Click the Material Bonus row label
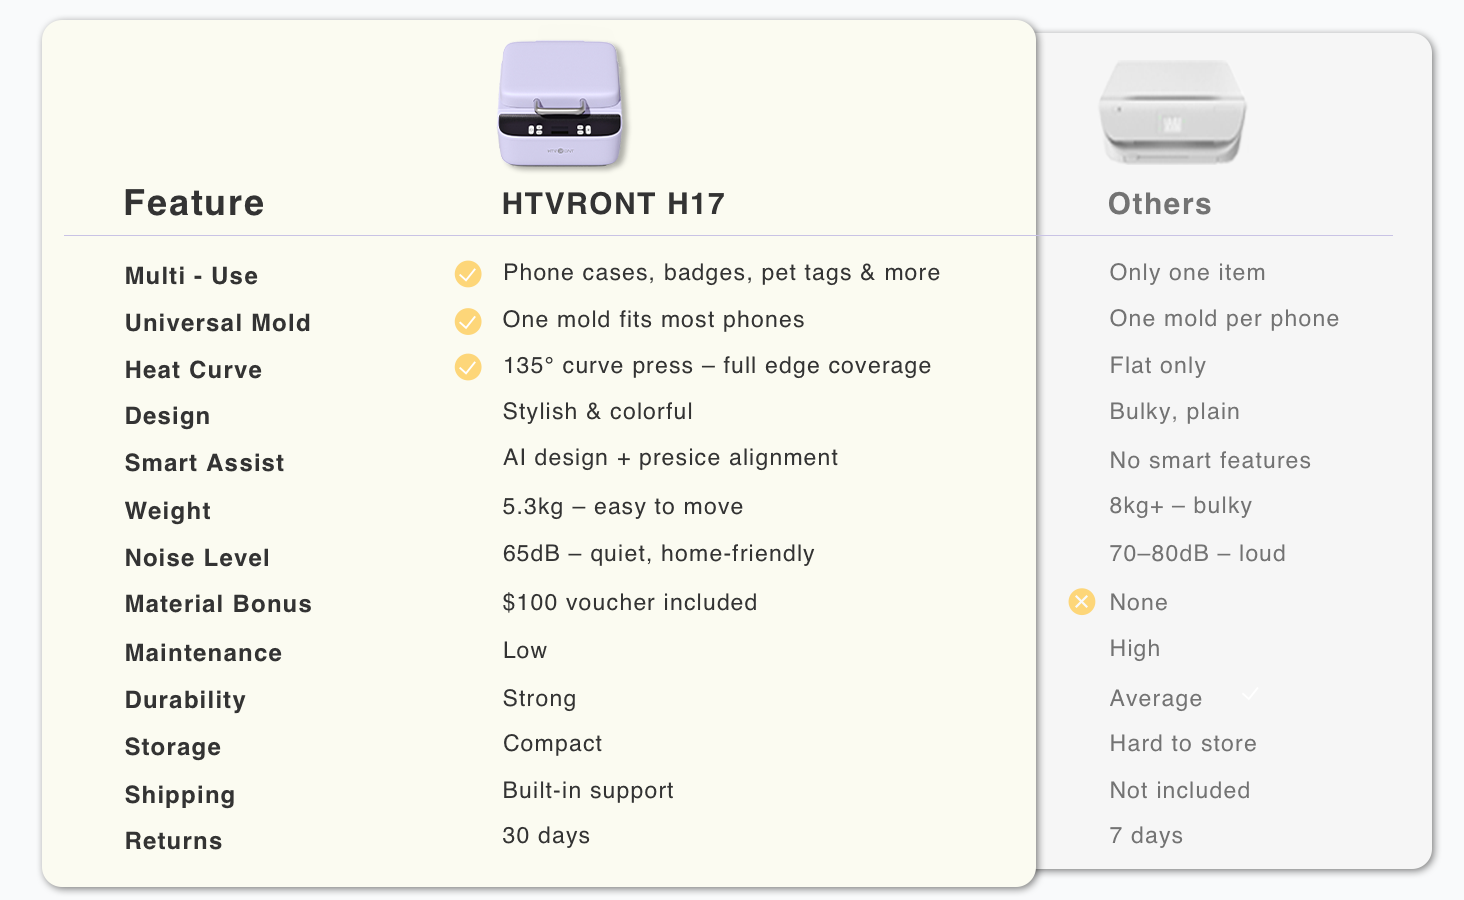This screenshot has width=1464, height=900. click(218, 604)
